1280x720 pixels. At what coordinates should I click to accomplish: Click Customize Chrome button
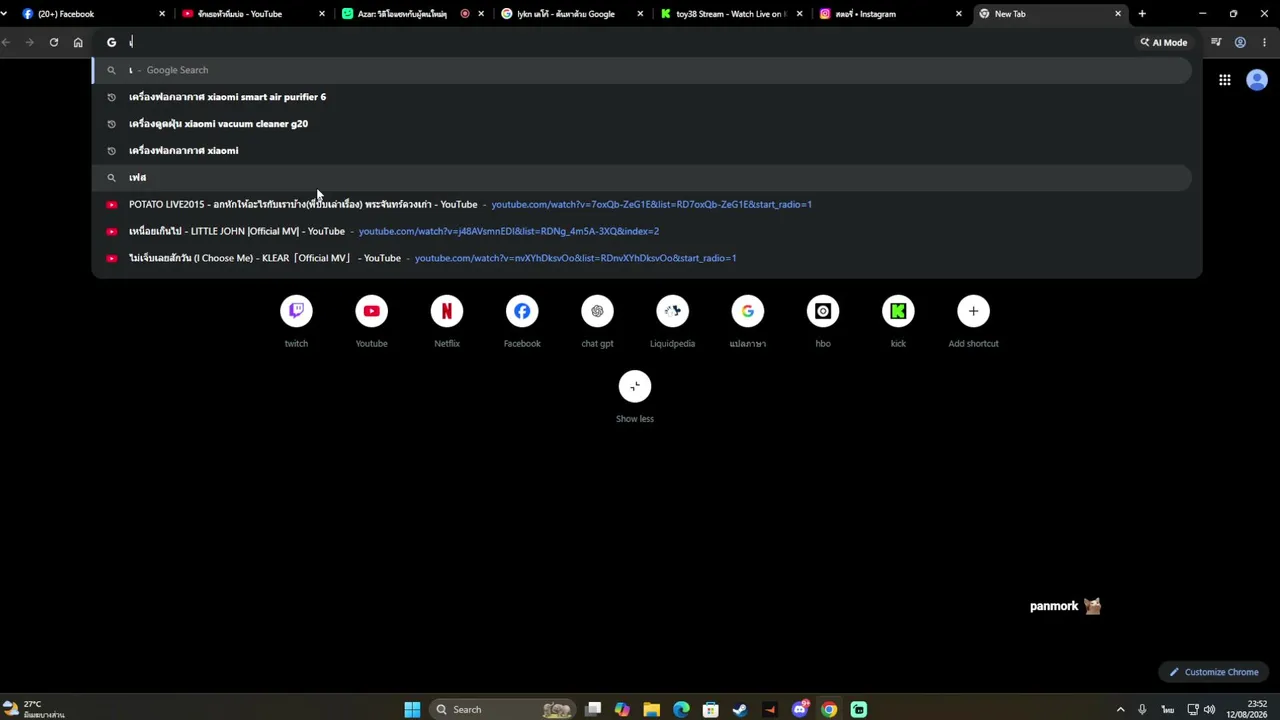point(1214,672)
